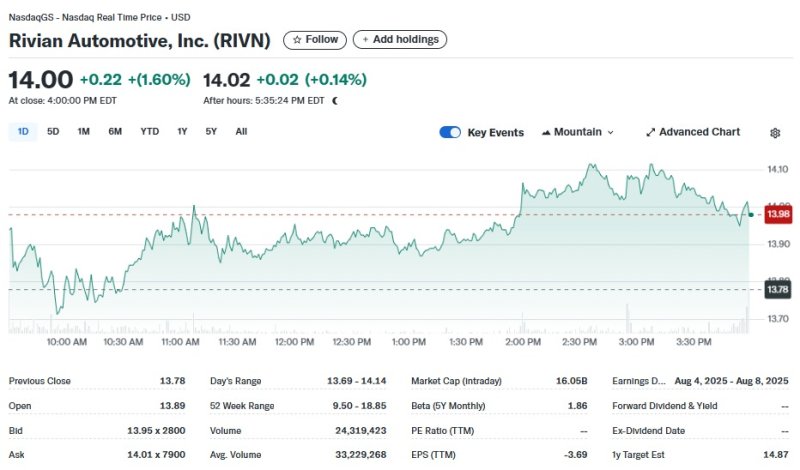Switch to the 5D time range
800x470 pixels.
53,132
